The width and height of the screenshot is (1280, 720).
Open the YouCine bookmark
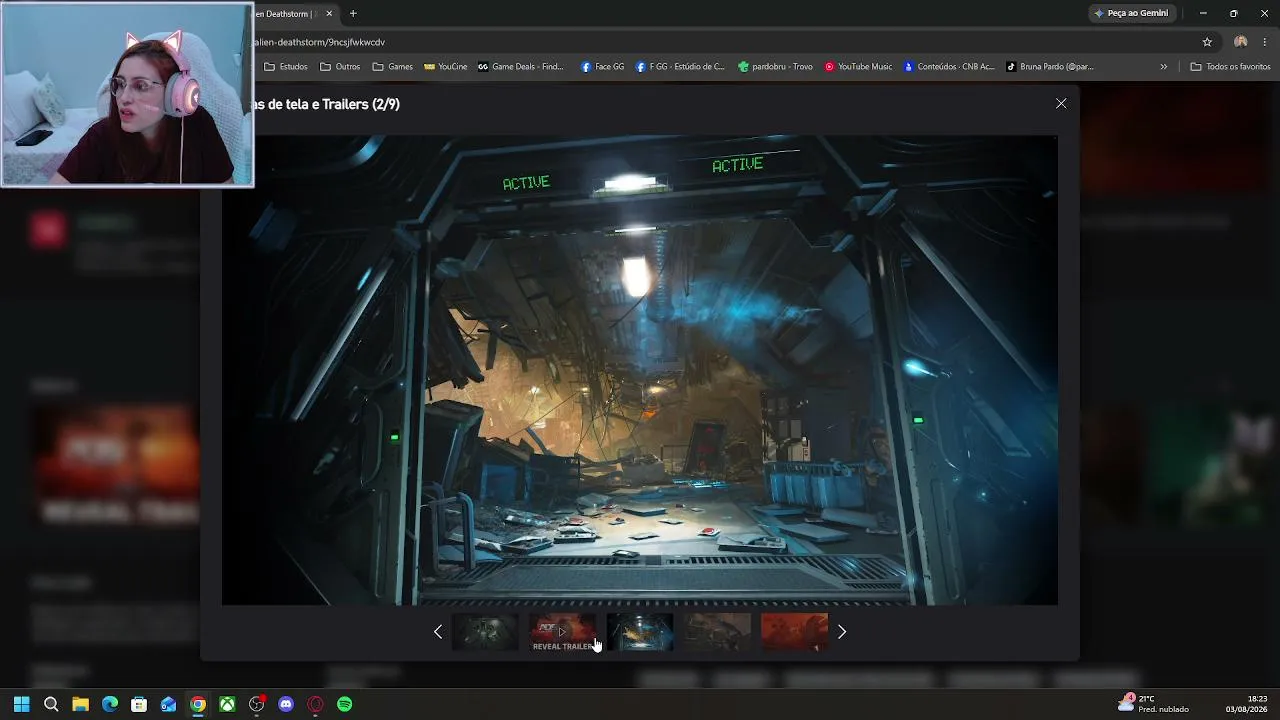click(x=445, y=67)
